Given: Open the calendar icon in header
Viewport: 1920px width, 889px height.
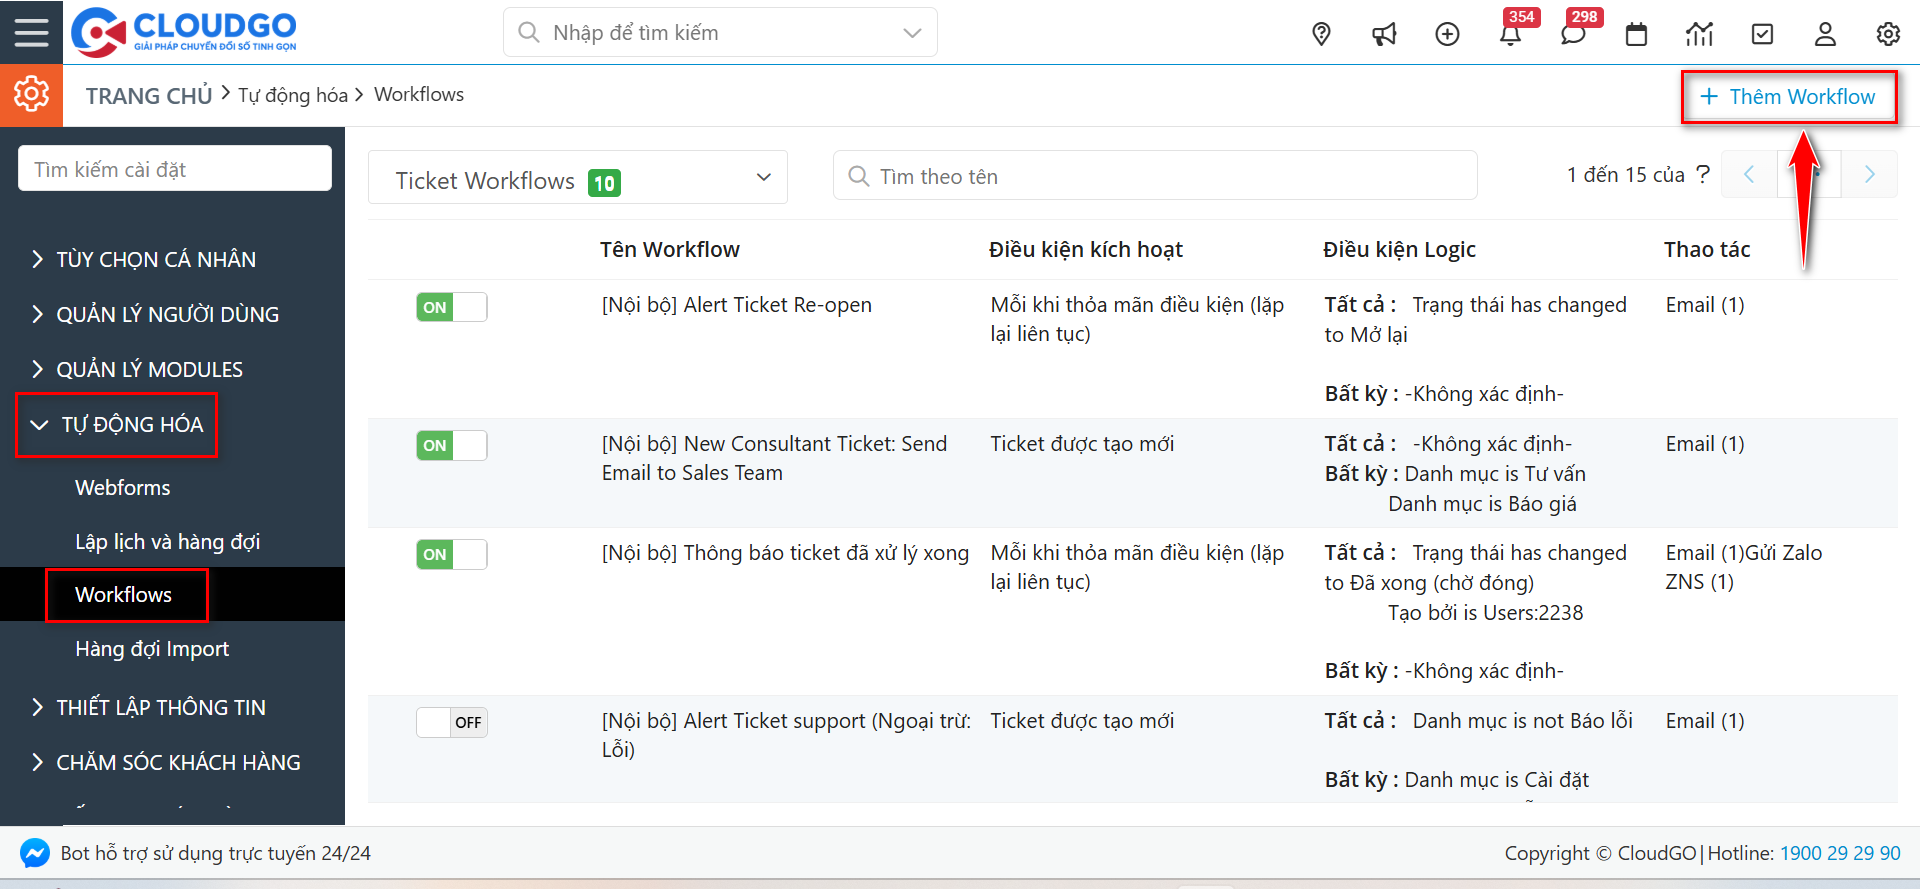Looking at the screenshot, I should click(x=1636, y=34).
